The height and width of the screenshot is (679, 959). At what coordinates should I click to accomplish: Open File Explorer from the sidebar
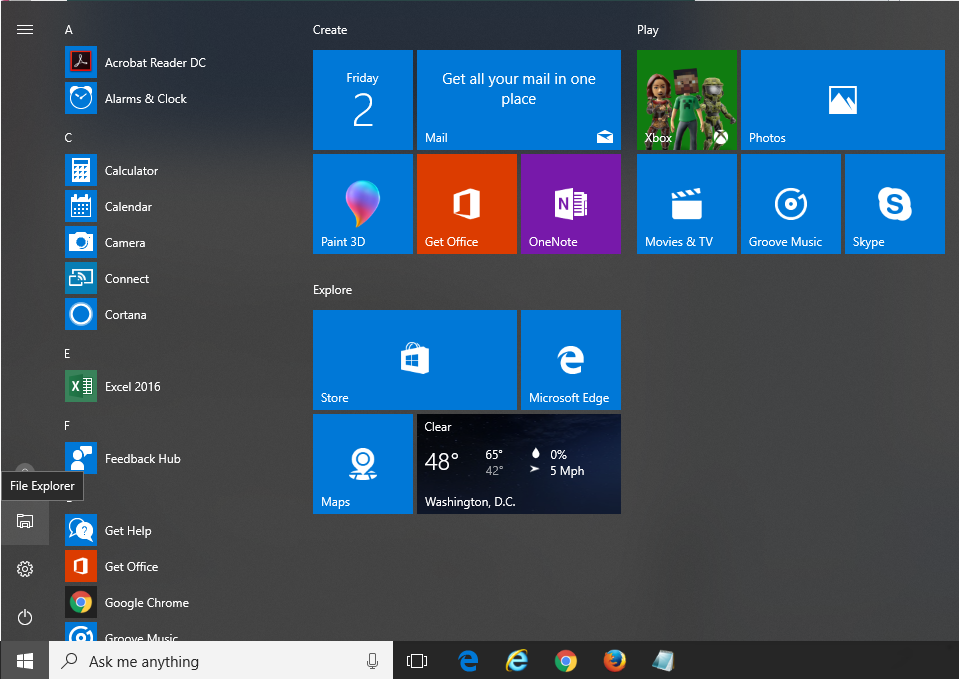(x=24, y=522)
